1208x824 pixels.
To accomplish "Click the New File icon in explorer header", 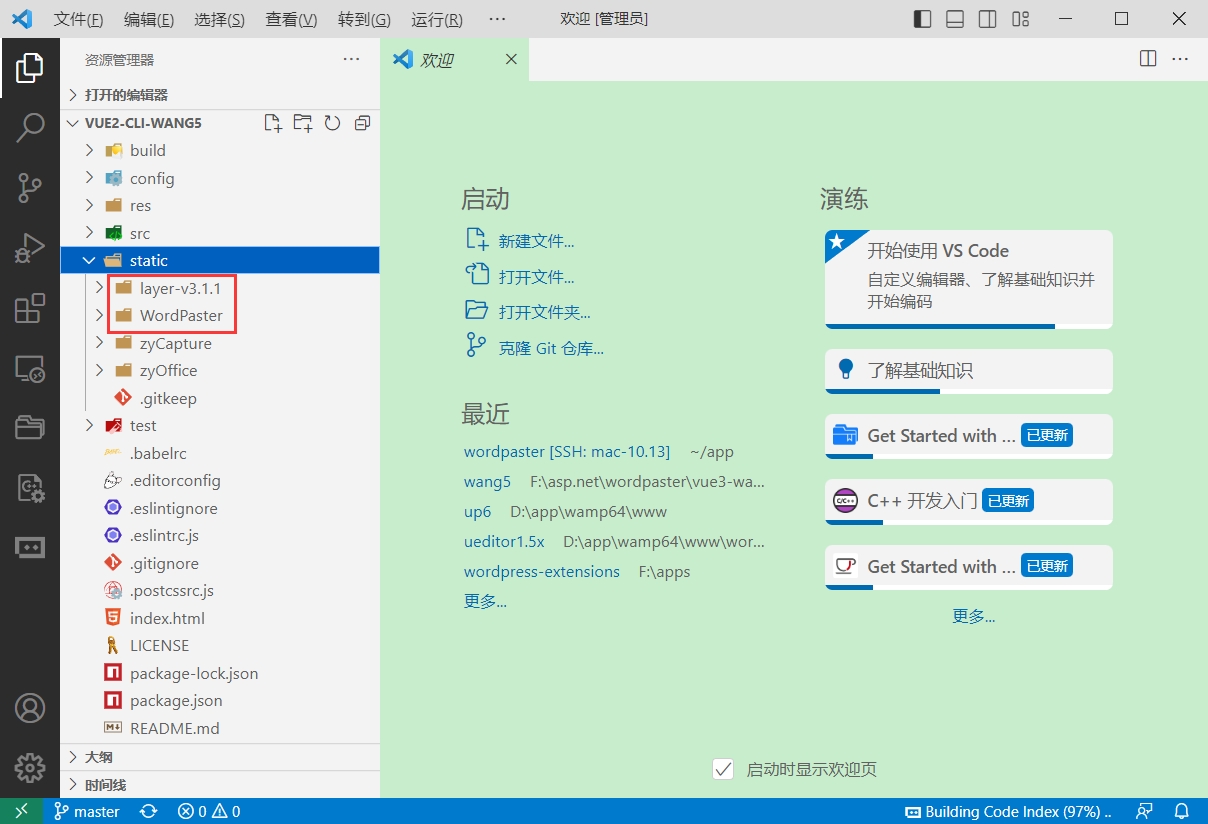I will [x=272, y=123].
